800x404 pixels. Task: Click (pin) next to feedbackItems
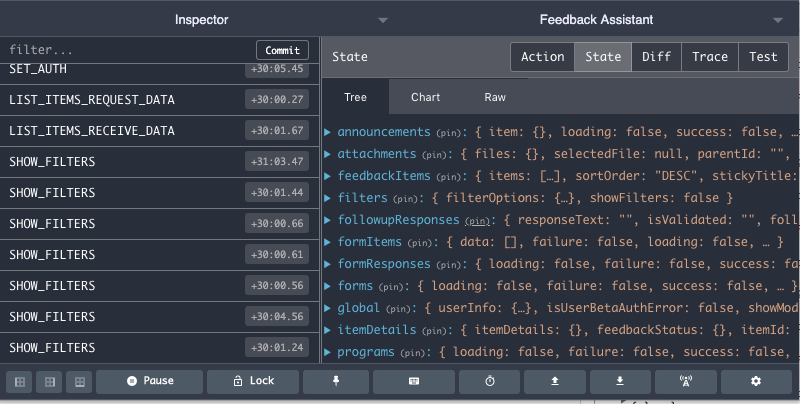(448, 177)
